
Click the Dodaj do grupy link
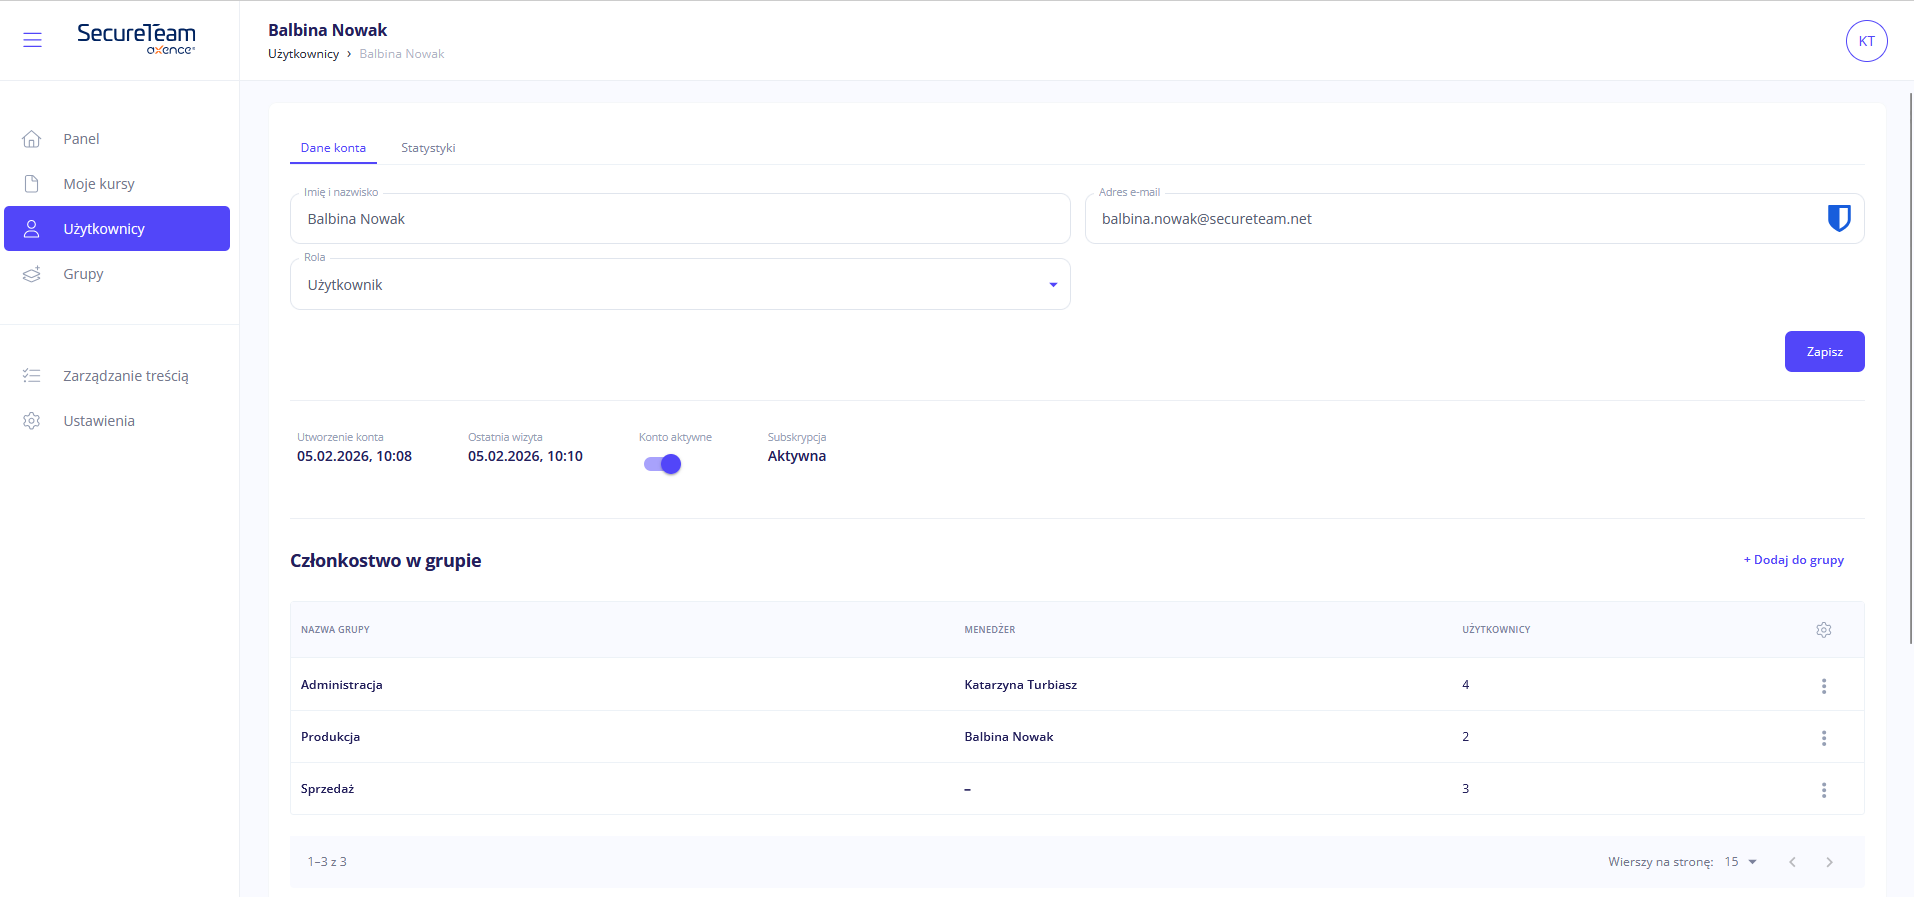tap(1794, 560)
